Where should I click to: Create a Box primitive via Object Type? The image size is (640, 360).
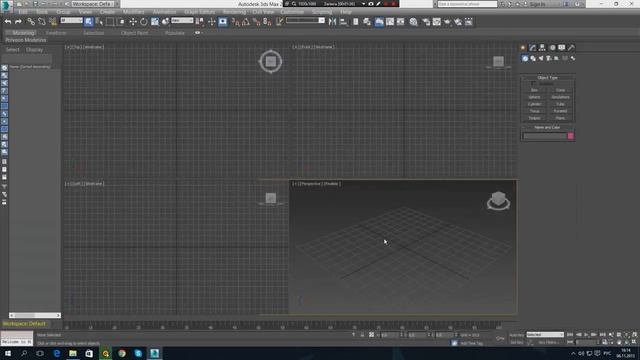(x=534, y=90)
